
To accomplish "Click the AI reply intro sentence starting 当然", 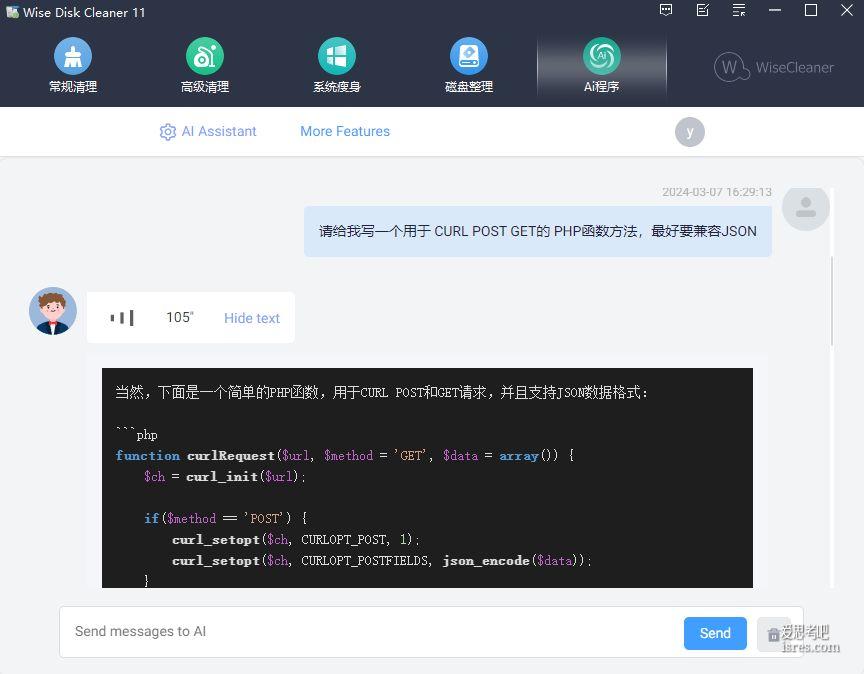I will 381,392.
